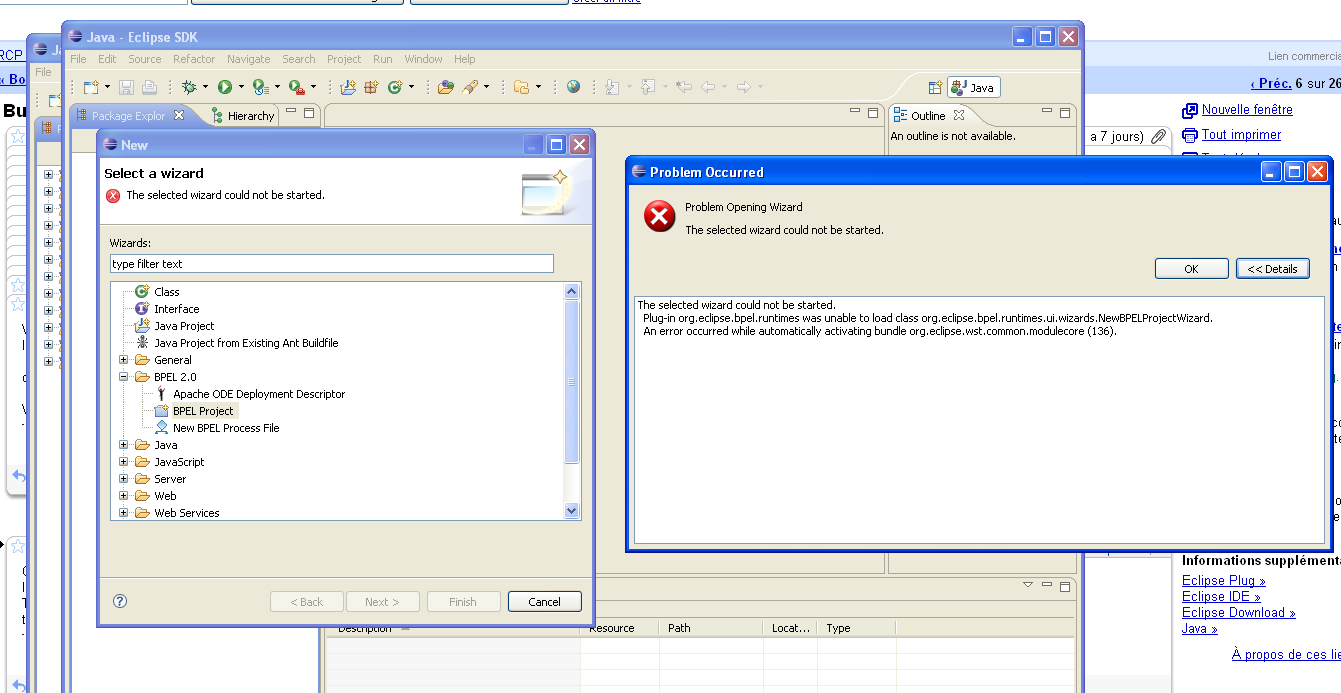Open the Search toolbar dropdown arrow
This screenshot has height=693, width=1341.
[487, 88]
